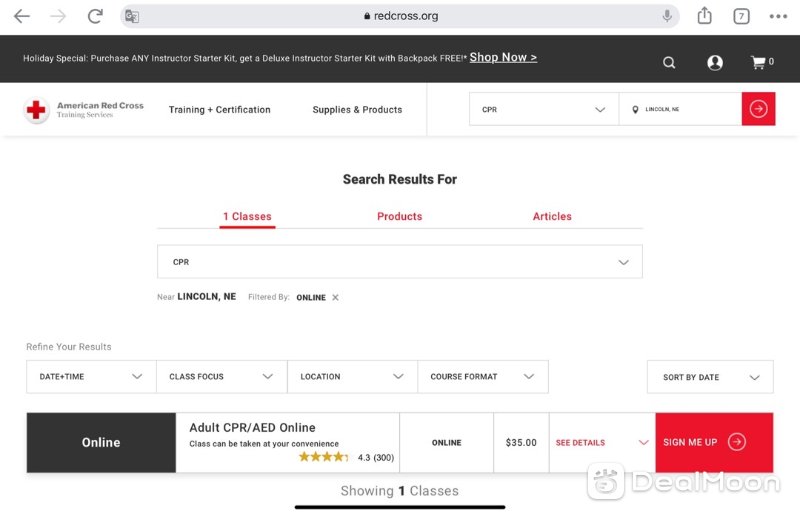Expand the LOCATION filter

(352, 377)
